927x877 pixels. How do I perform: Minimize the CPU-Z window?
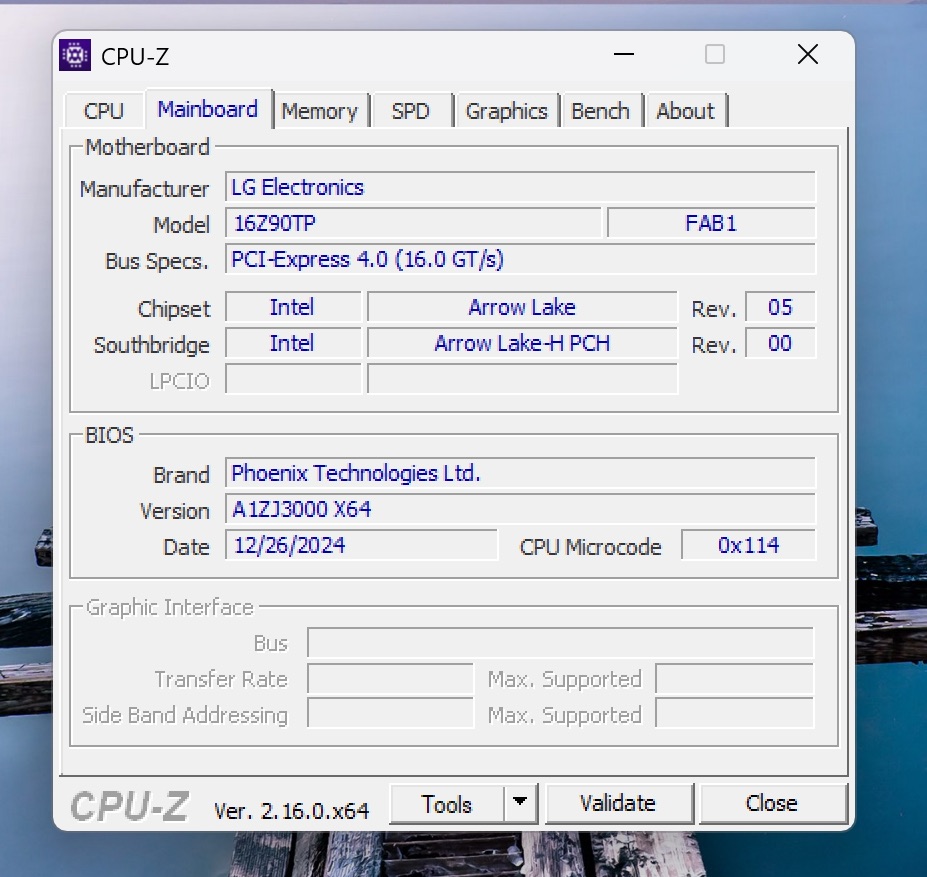coord(624,54)
